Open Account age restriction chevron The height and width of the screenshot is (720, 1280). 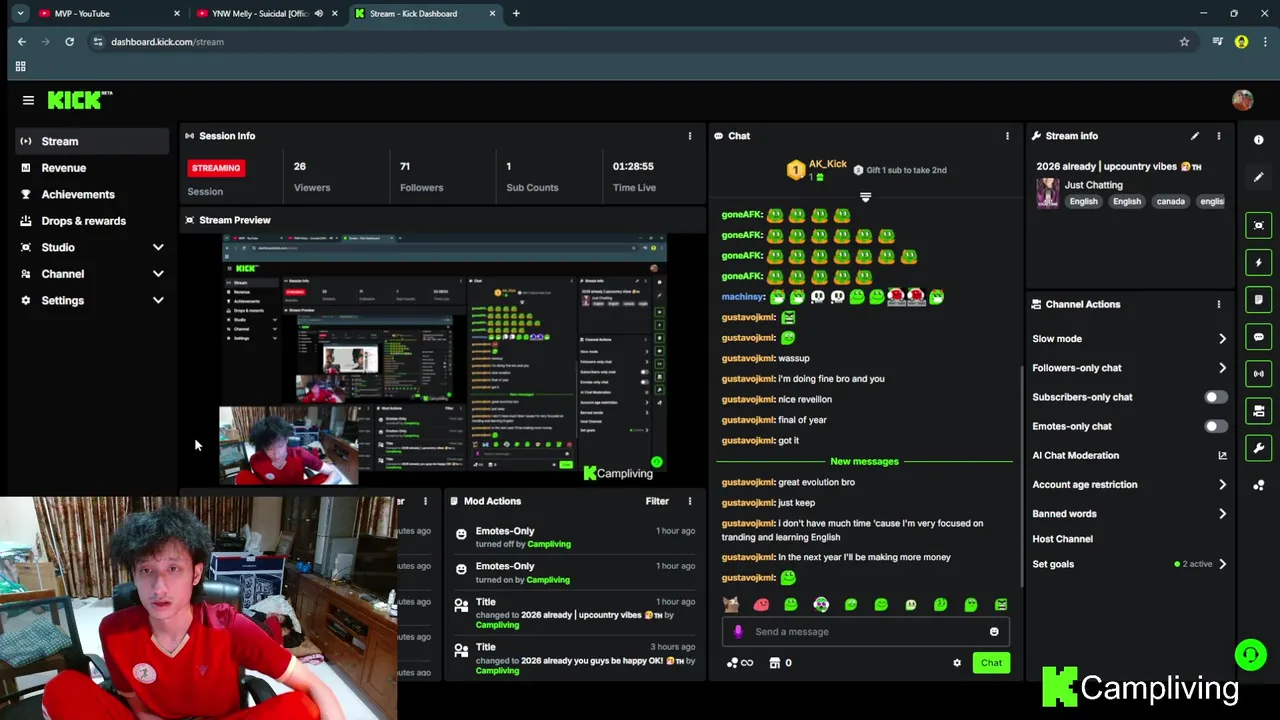click(x=1222, y=484)
